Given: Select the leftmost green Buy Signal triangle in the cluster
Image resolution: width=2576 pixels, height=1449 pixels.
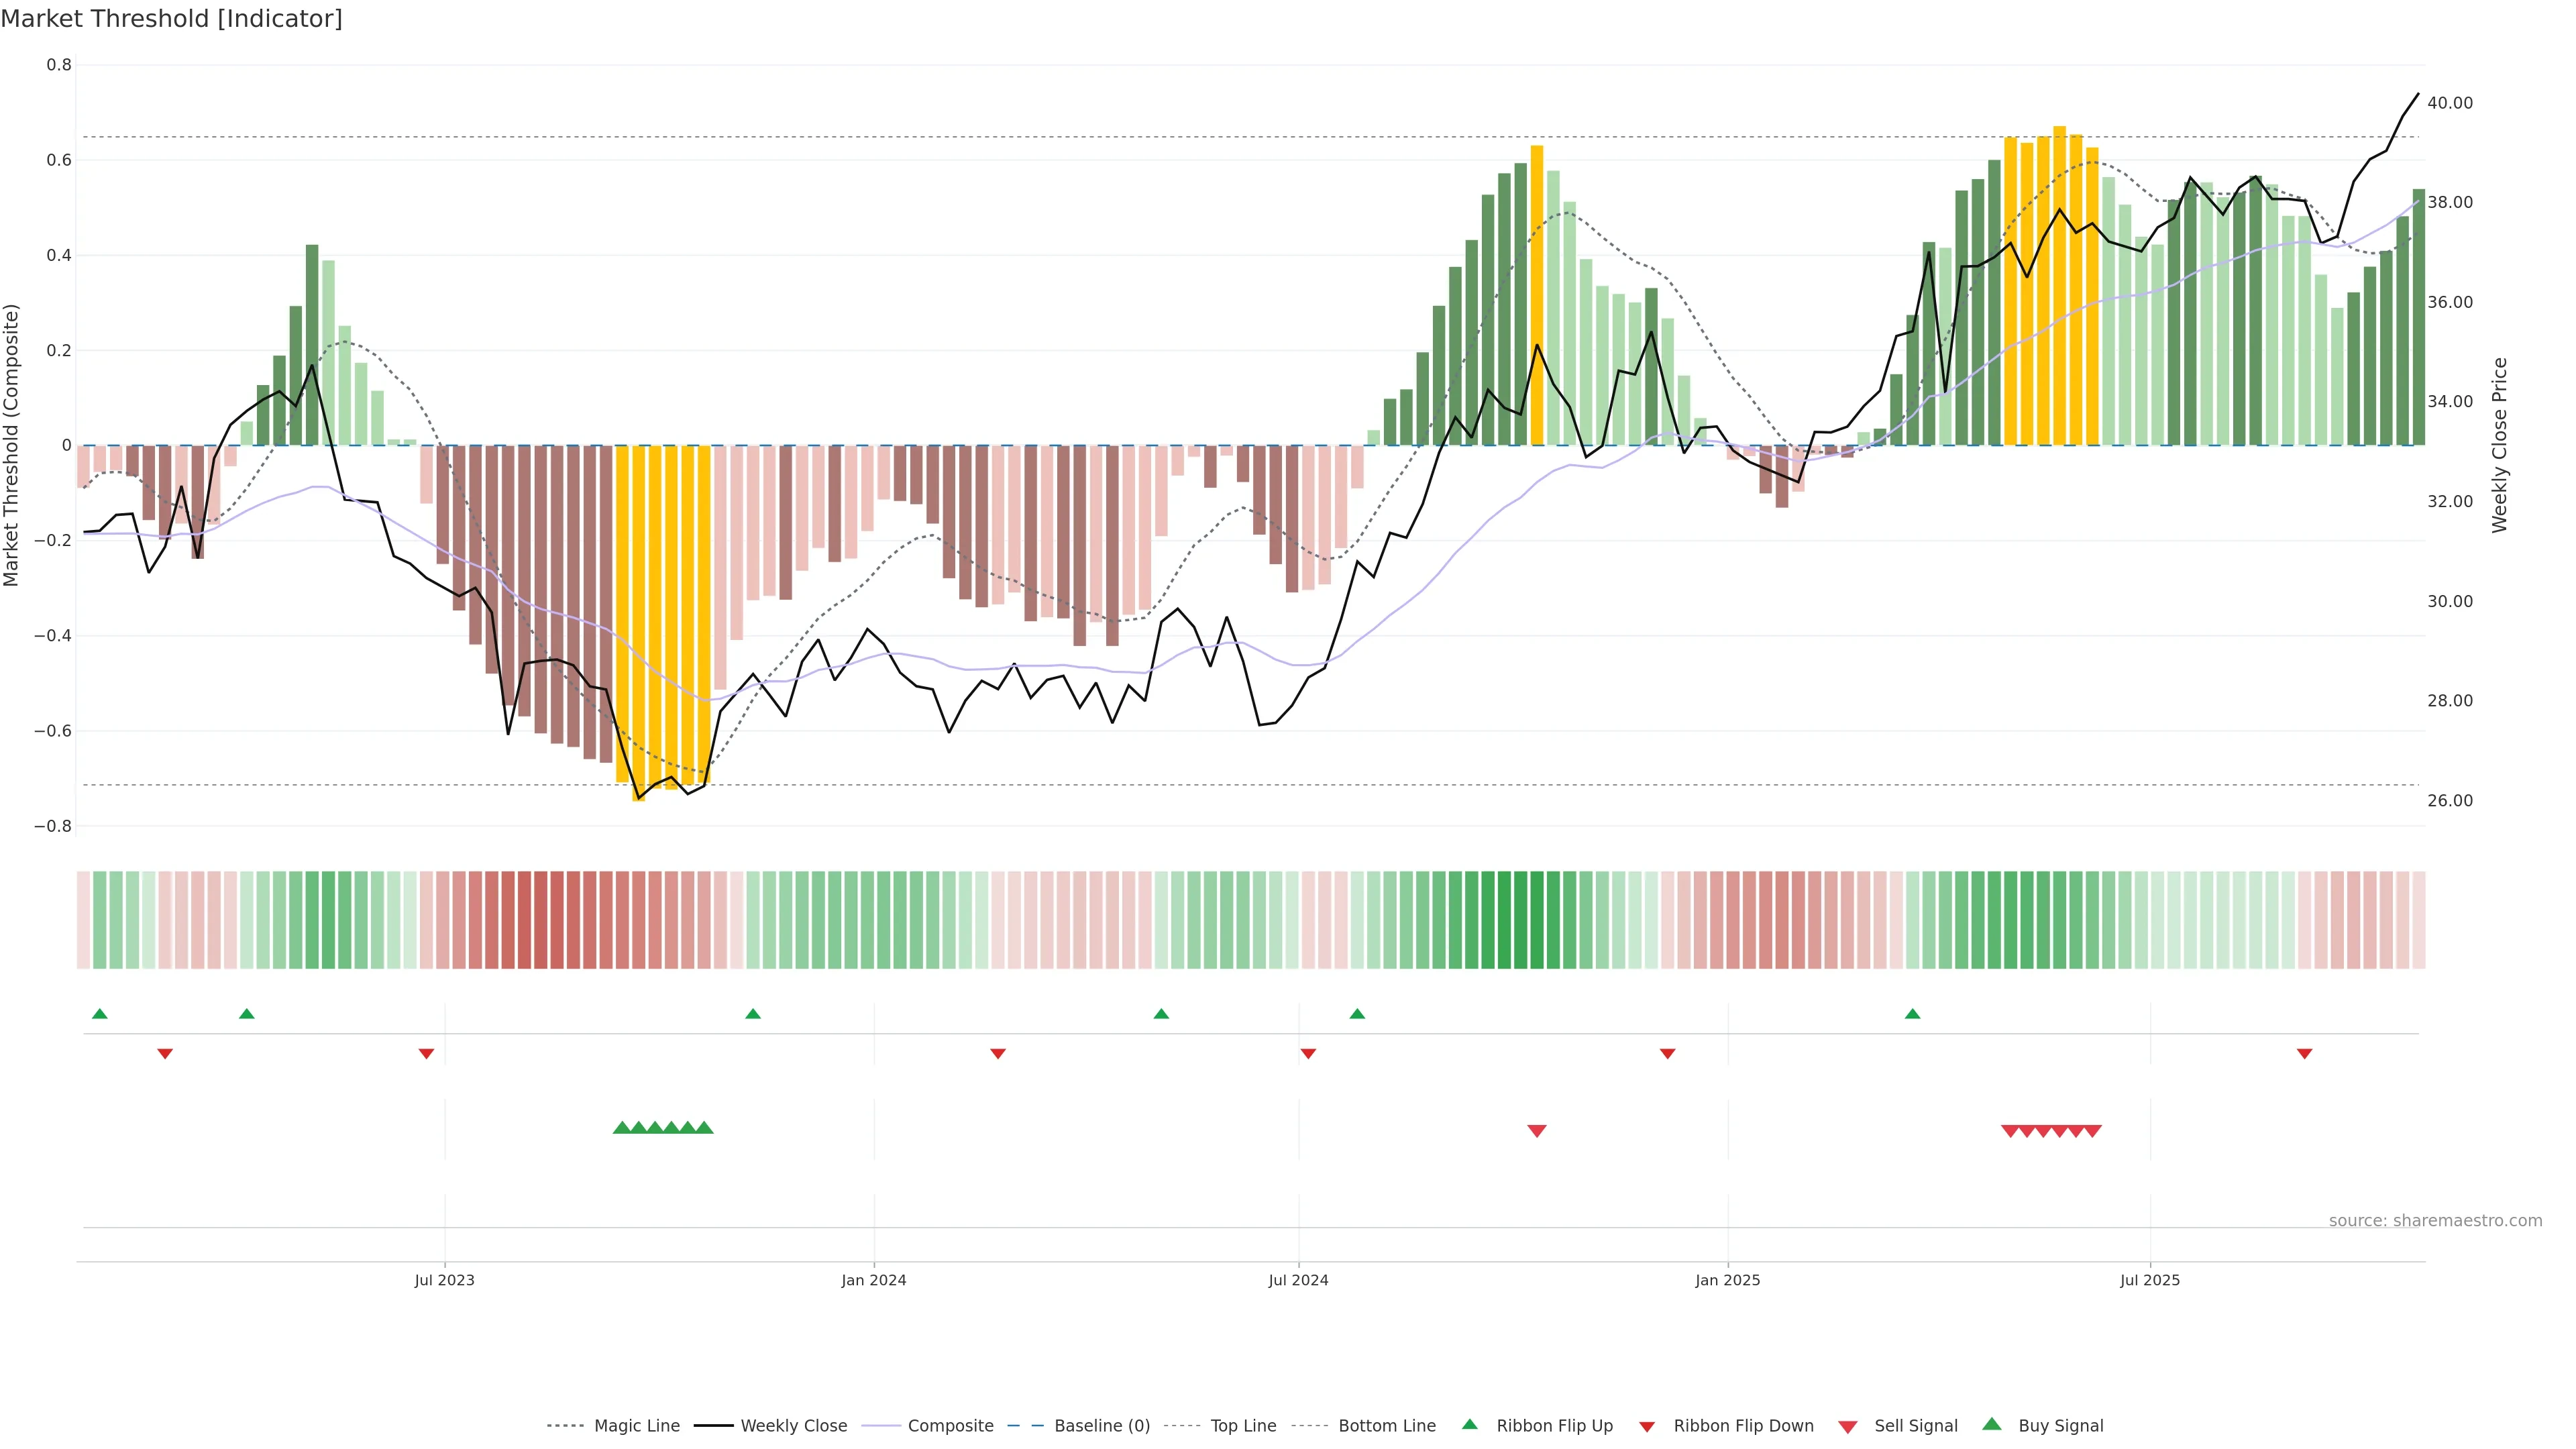Looking at the screenshot, I should pos(621,1128).
